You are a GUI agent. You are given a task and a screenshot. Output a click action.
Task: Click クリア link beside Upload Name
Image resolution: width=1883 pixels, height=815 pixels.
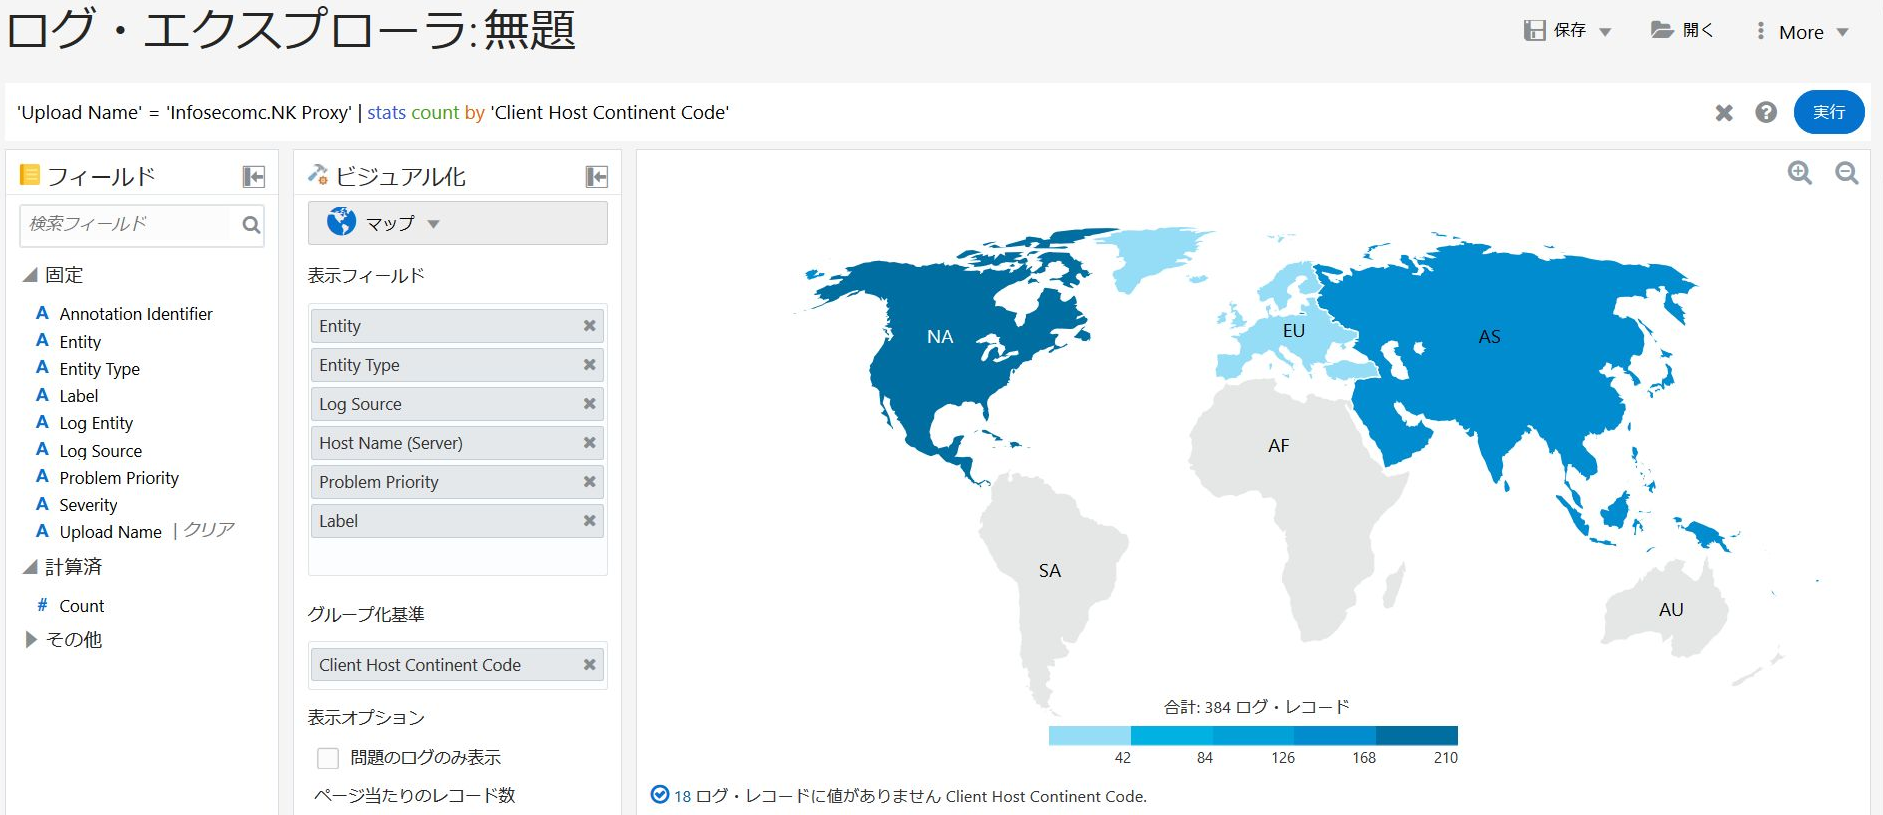coord(209,530)
